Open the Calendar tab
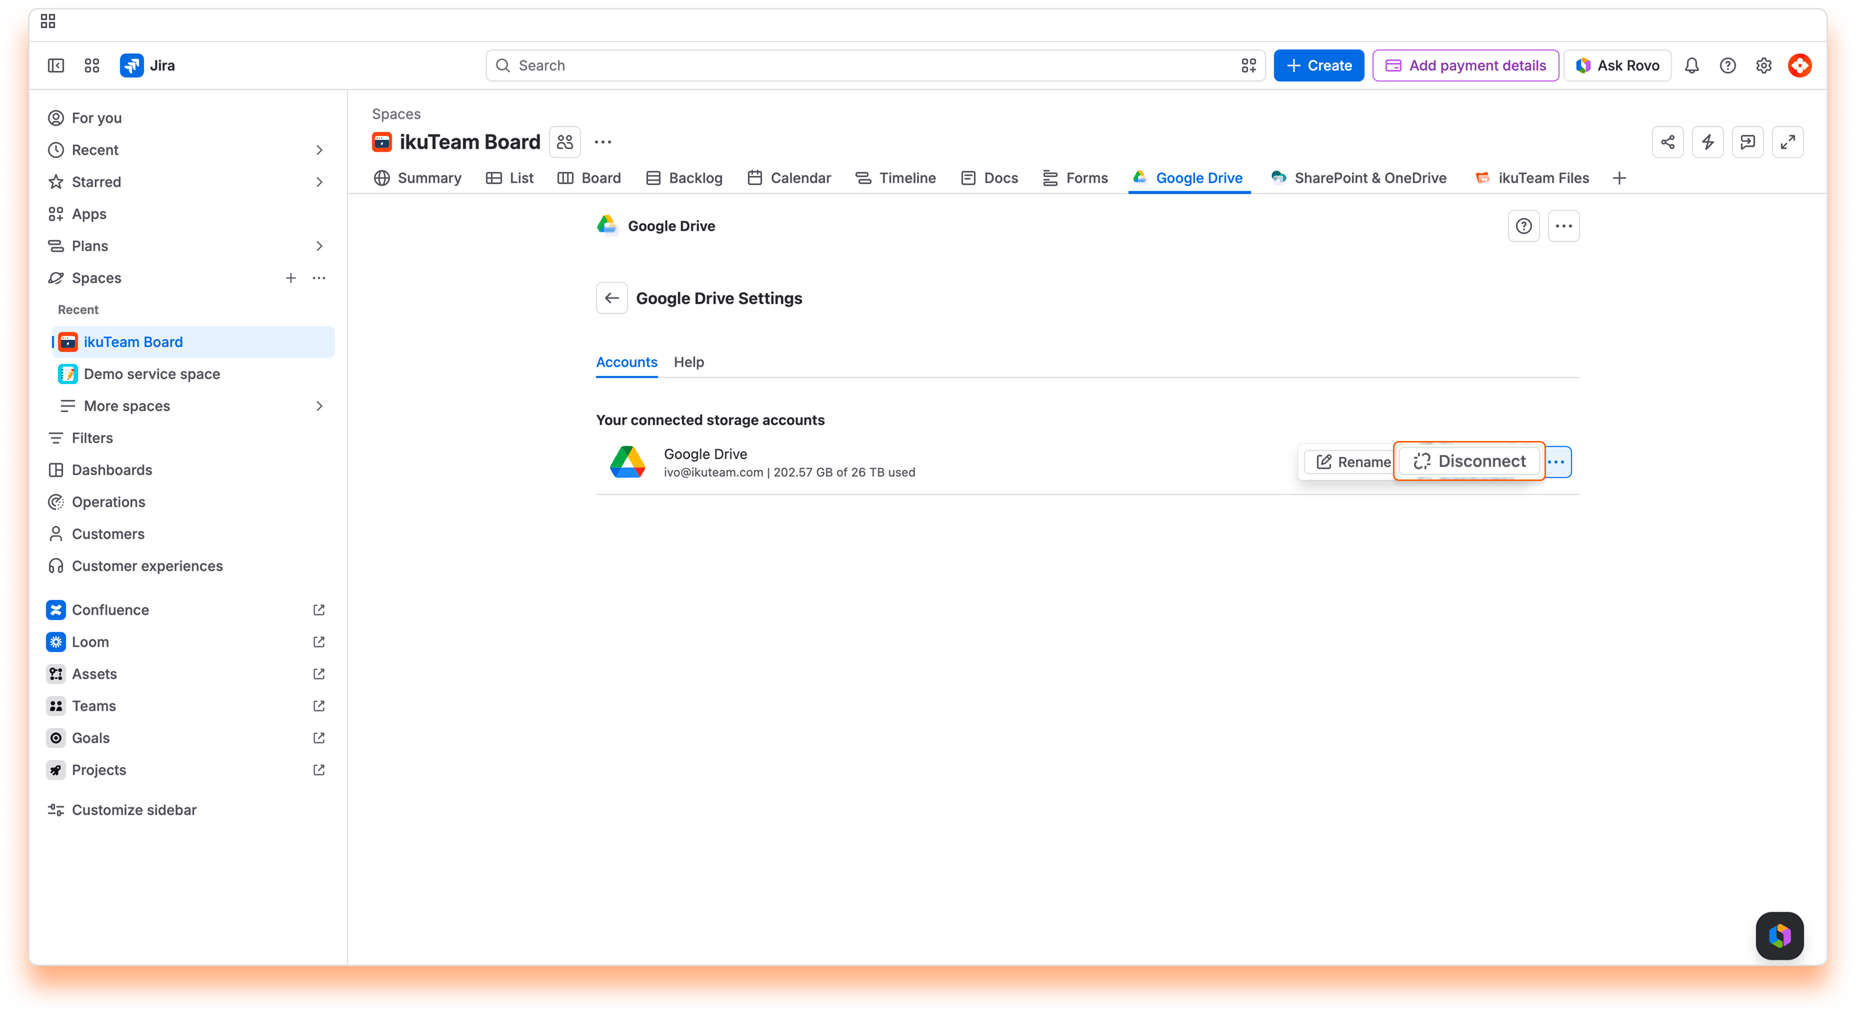The image size is (1856, 1014). pos(789,178)
